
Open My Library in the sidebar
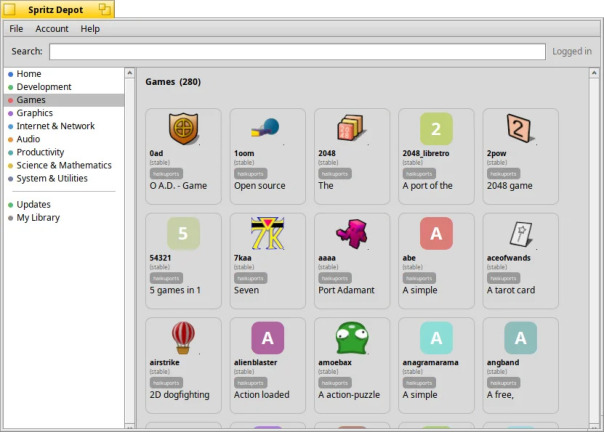(64, 218)
